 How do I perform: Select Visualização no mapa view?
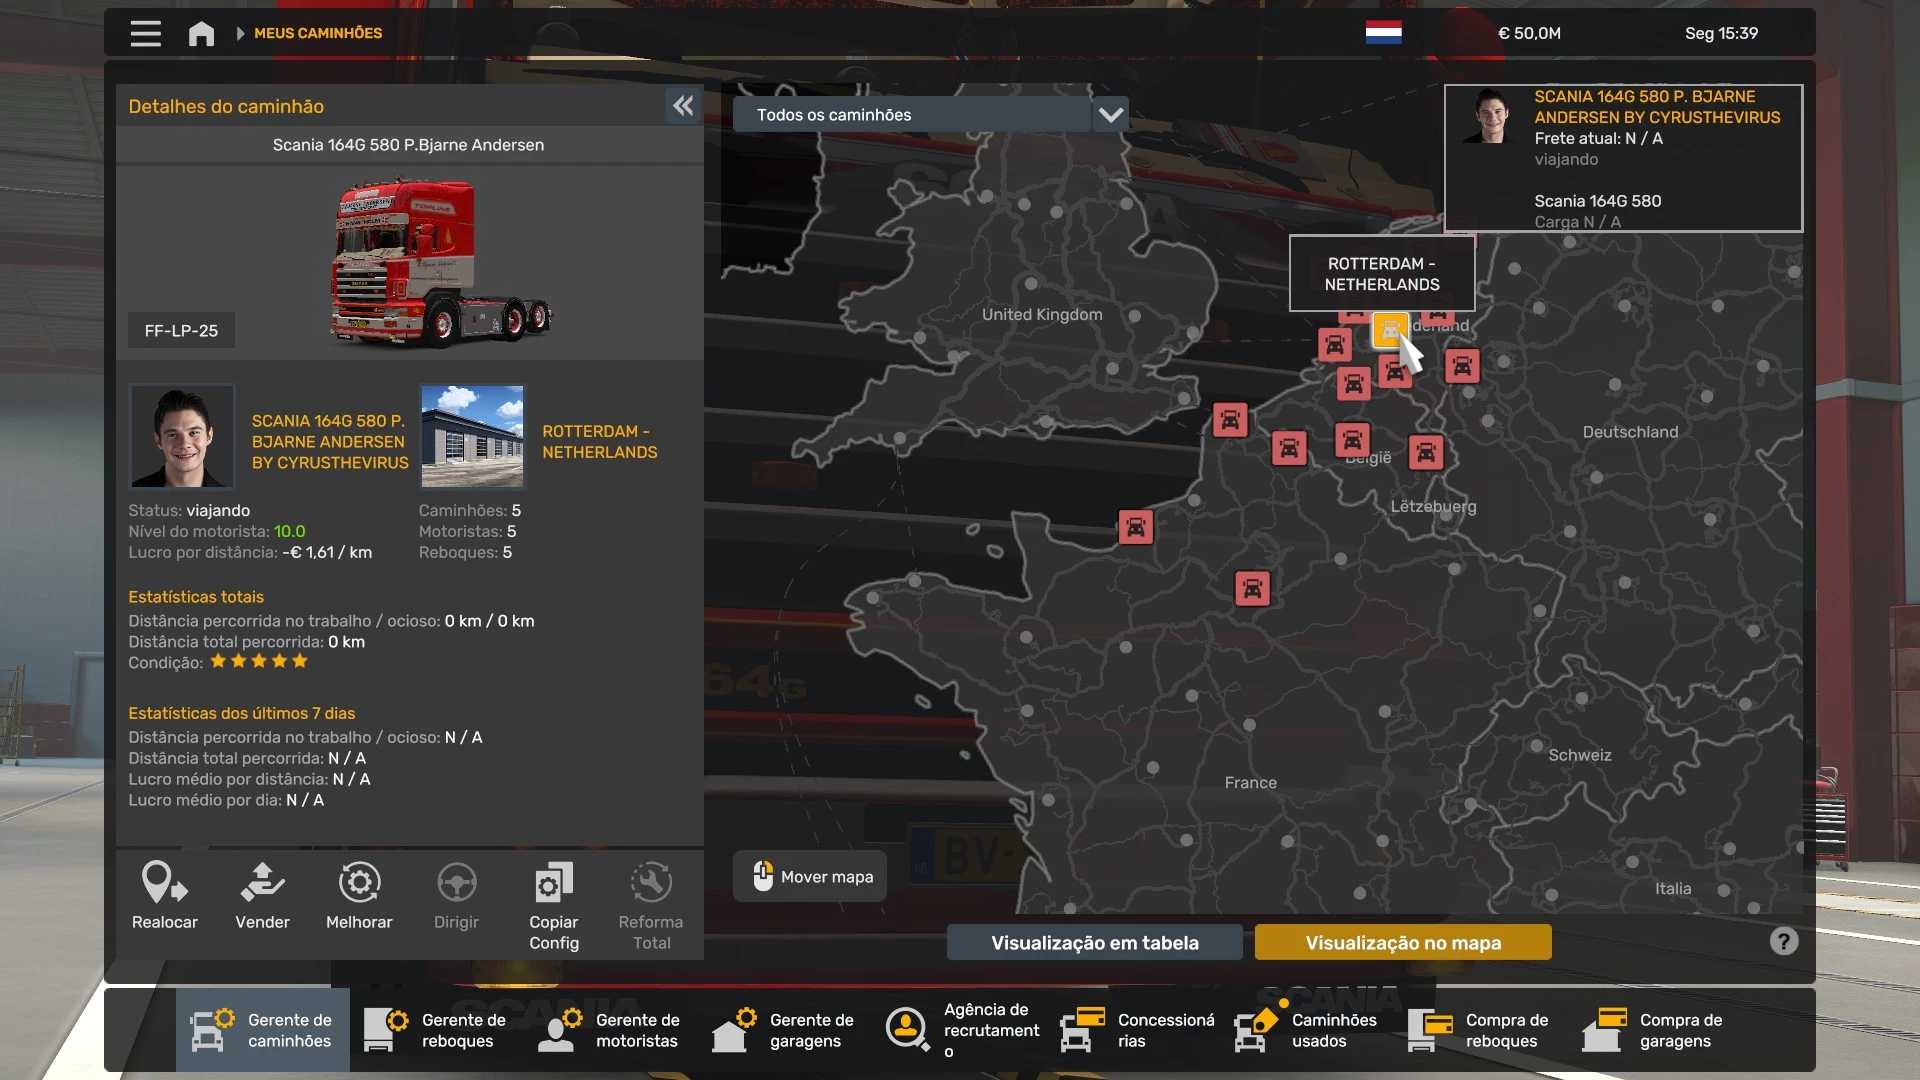pos(1402,942)
